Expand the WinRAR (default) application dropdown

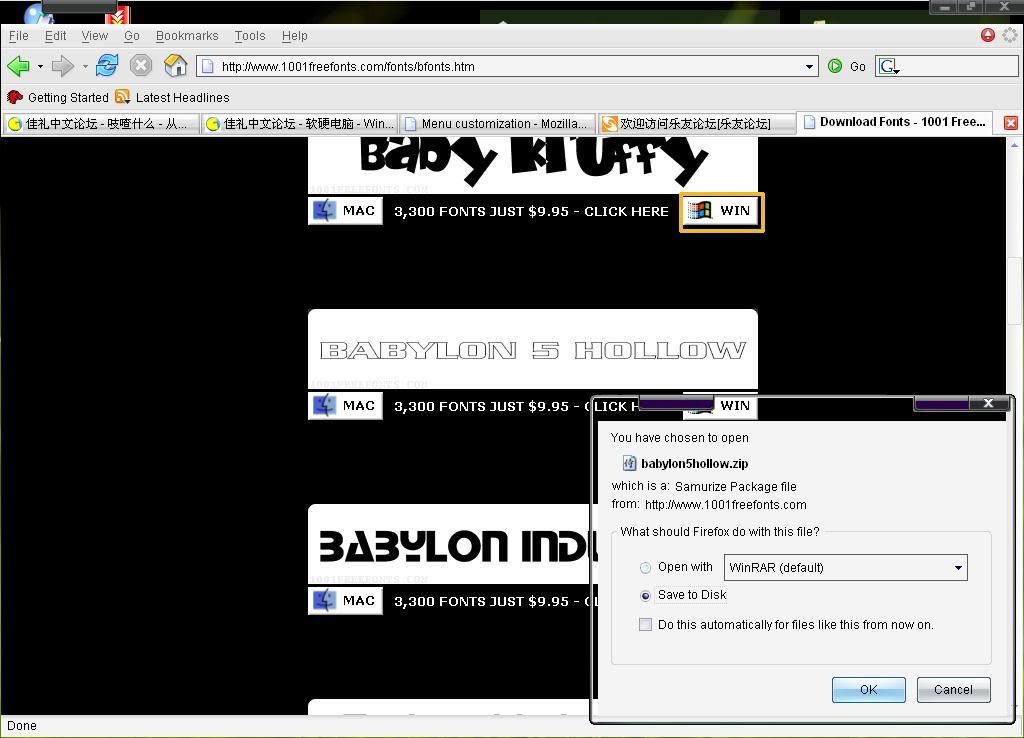(x=958, y=568)
